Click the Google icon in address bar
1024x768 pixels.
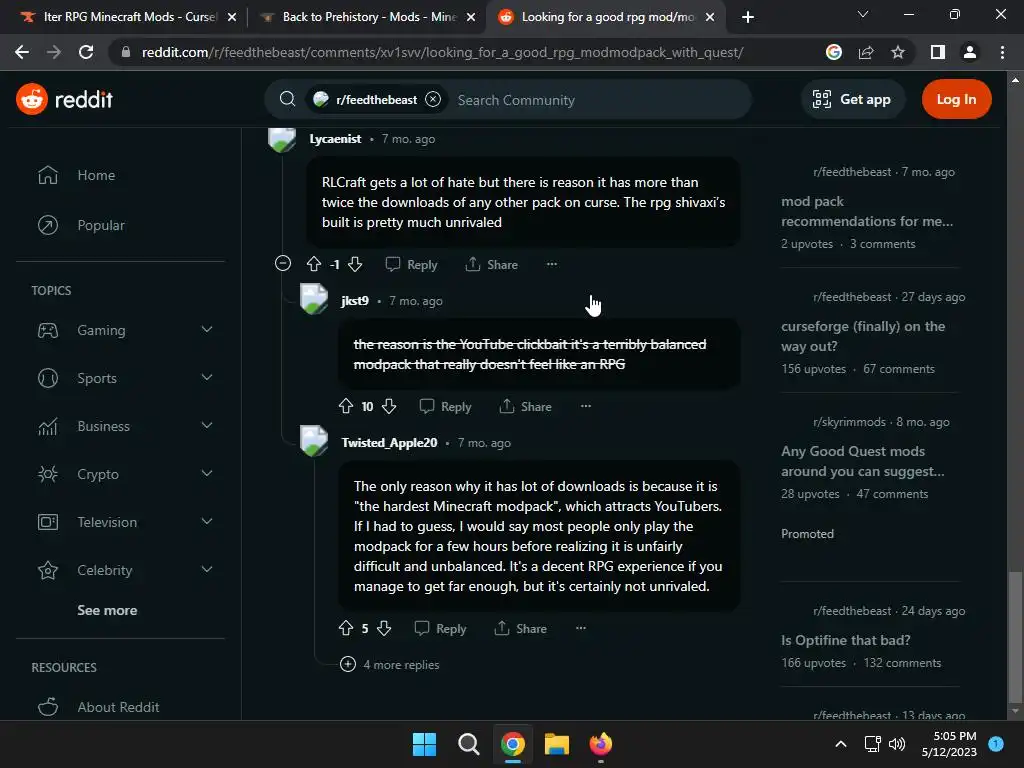click(834, 52)
